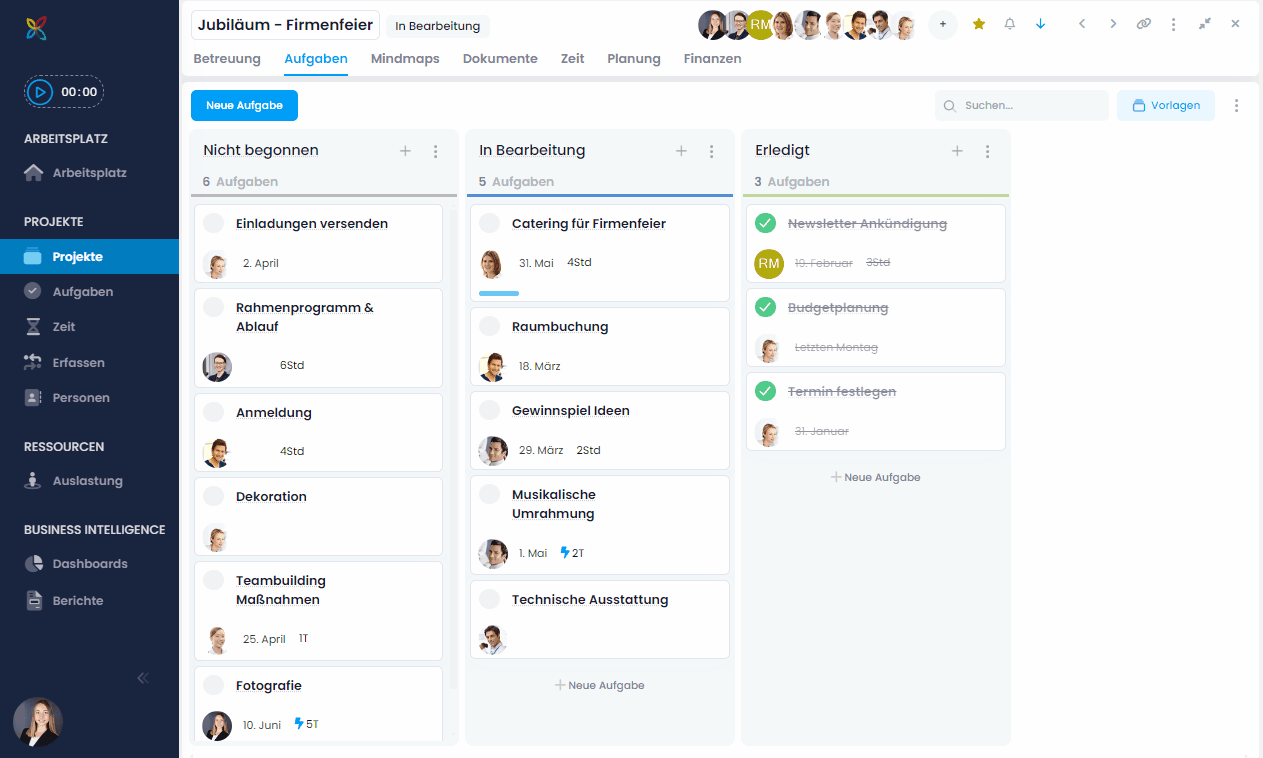Open Projekte in the sidebar
This screenshot has width=1263, height=758.
pos(89,257)
